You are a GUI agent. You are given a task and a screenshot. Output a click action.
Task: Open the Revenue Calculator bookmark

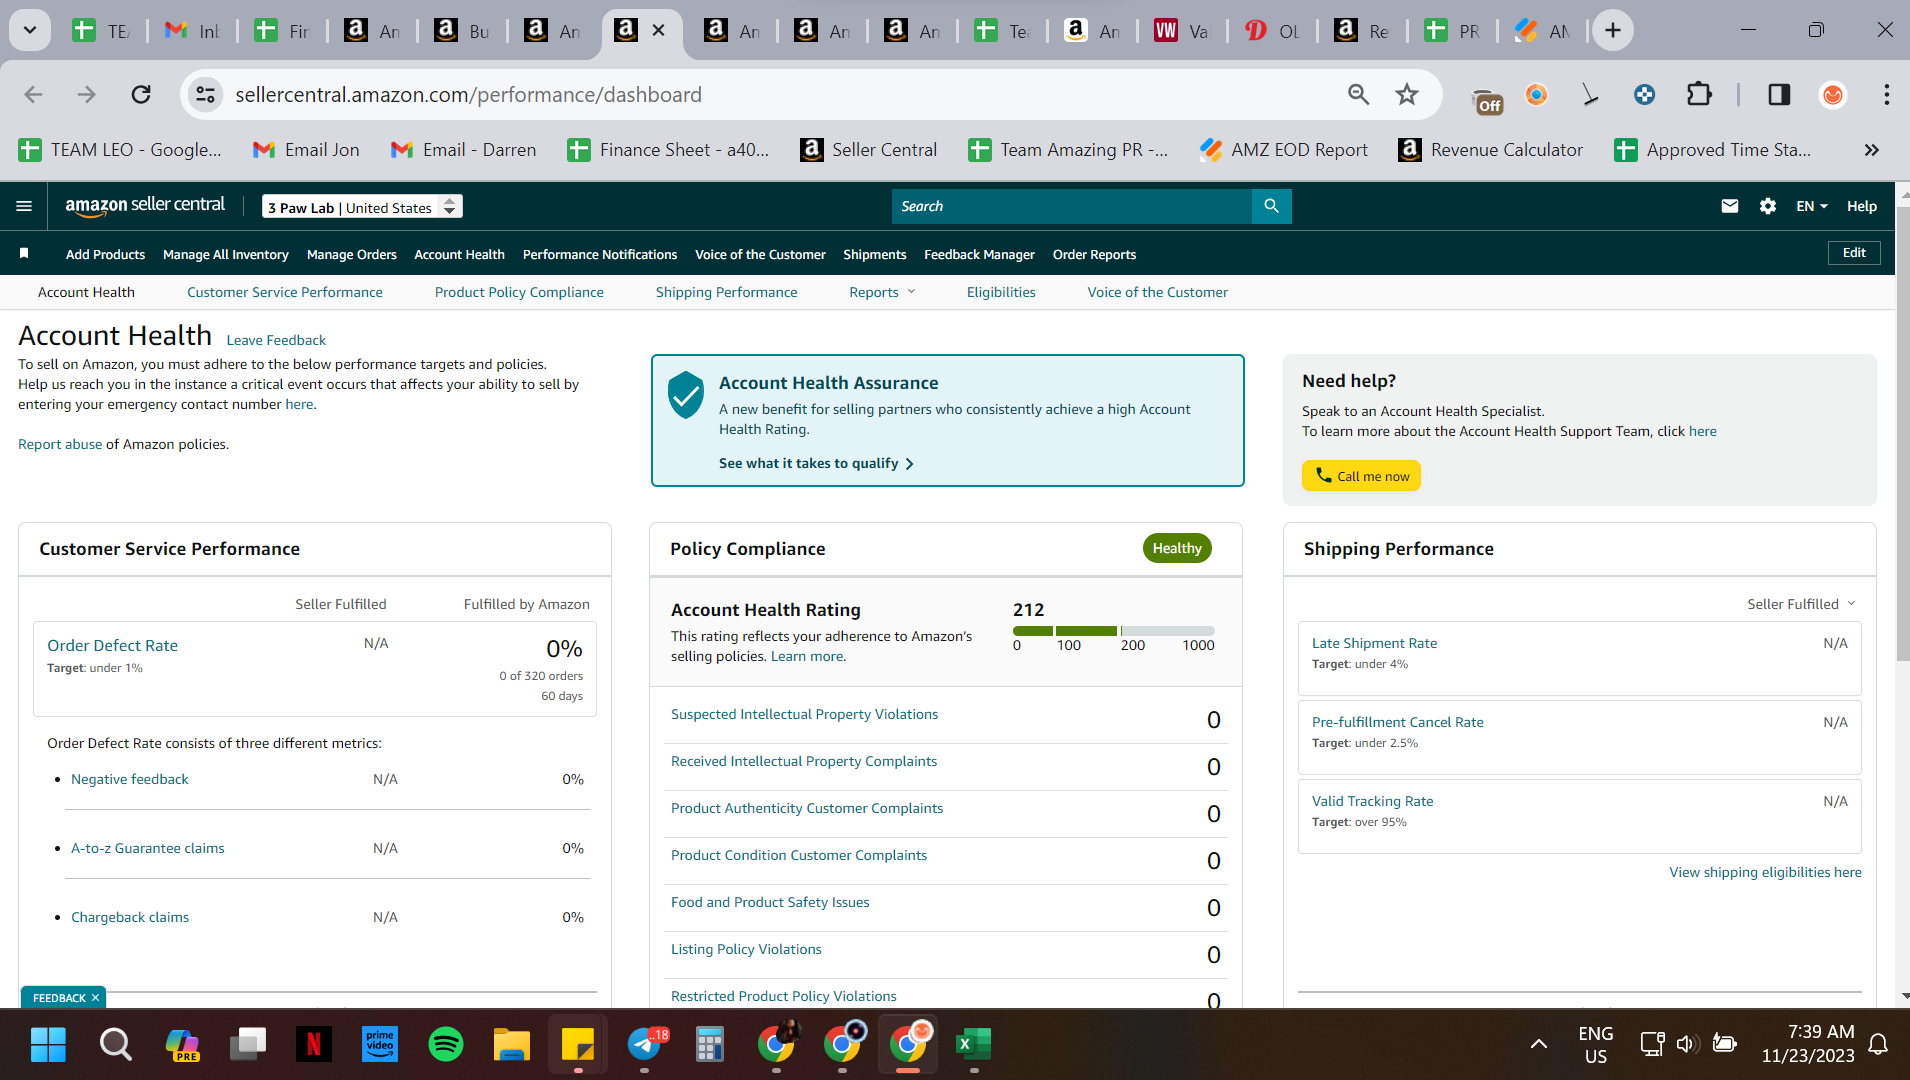tap(1490, 150)
